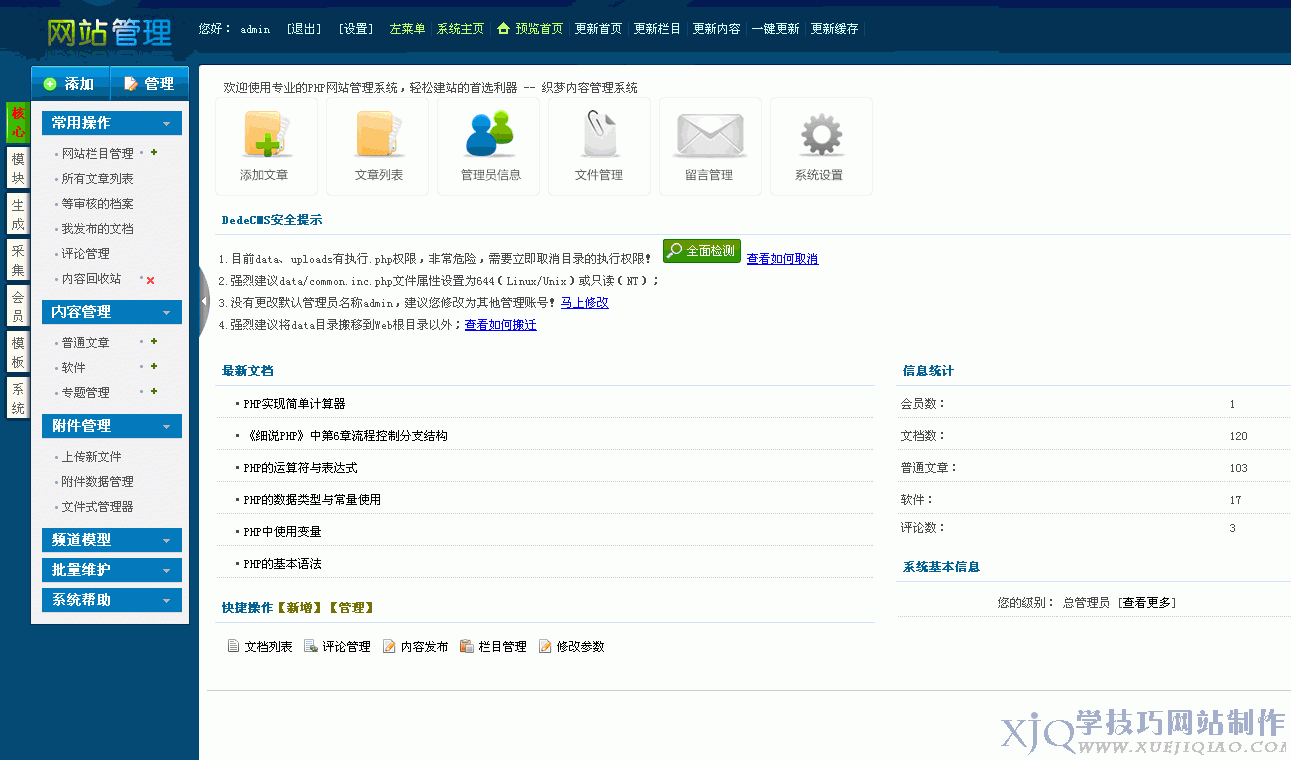
Task: Collapse the 常用操作 sidebar section
Action: 166,124
